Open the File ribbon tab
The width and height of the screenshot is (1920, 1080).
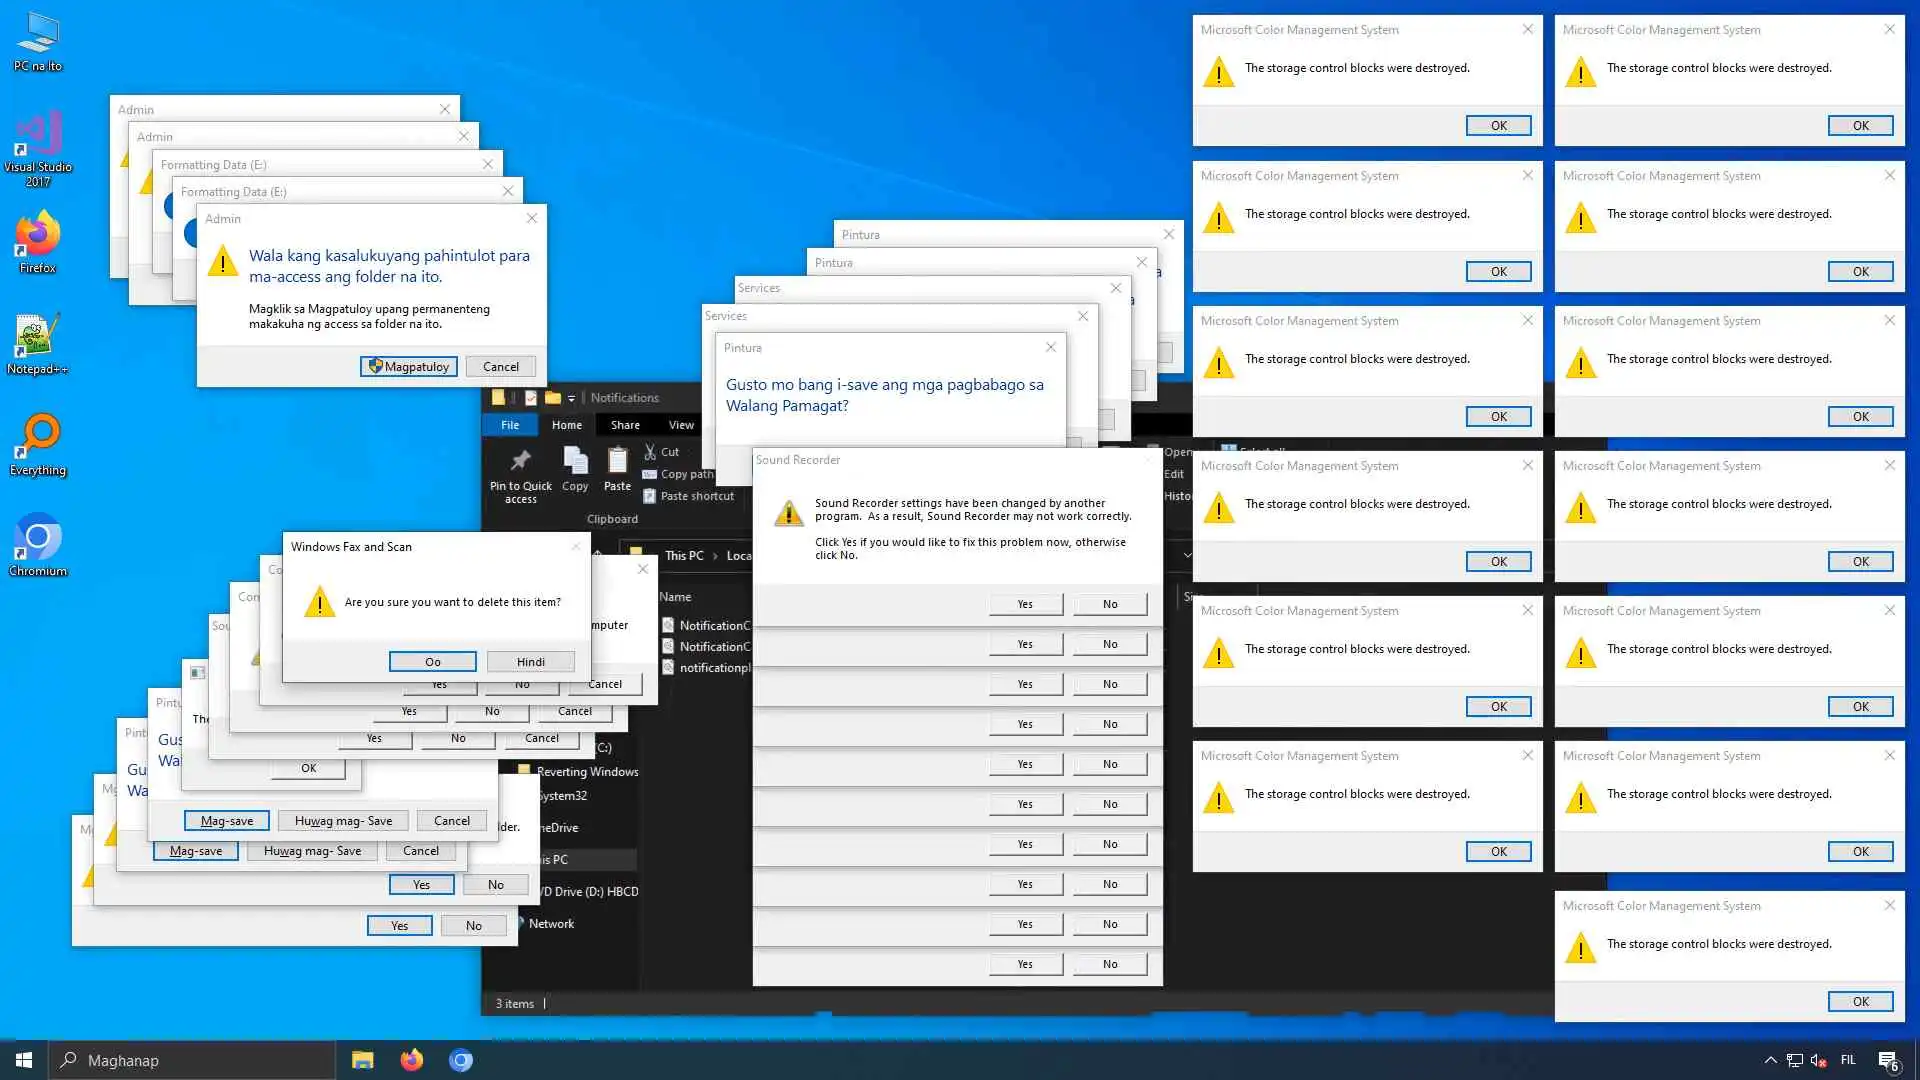[510, 425]
